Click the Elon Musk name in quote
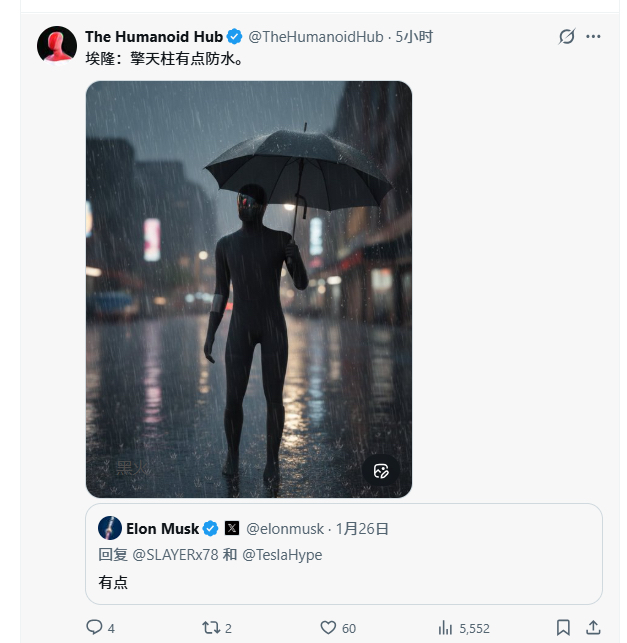This screenshot has height=643, width=627. coord(162,529)
